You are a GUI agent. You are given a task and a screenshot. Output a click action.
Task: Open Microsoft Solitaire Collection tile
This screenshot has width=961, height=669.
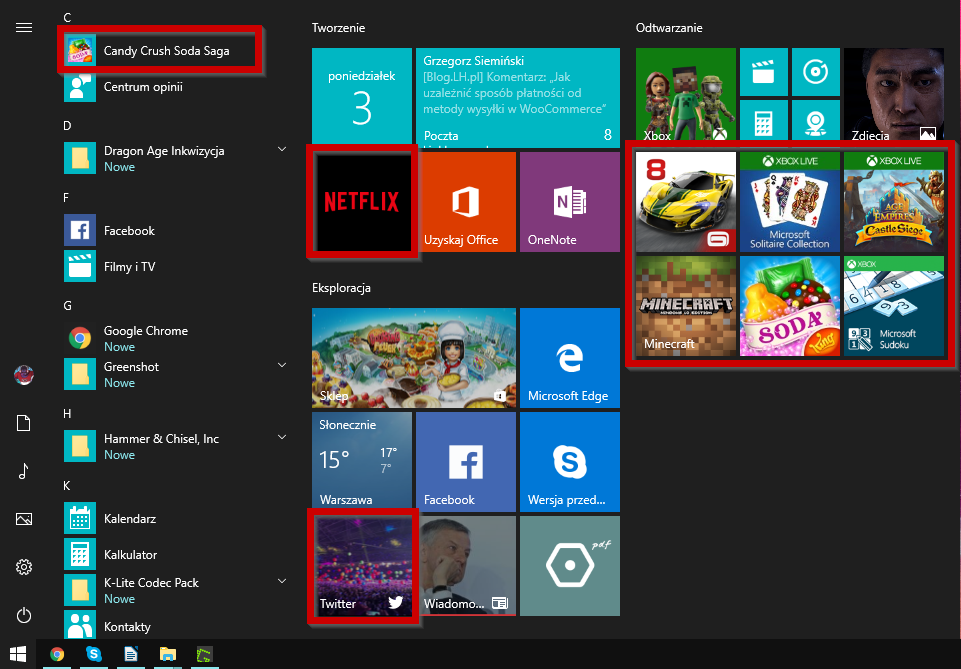point(790,202)
